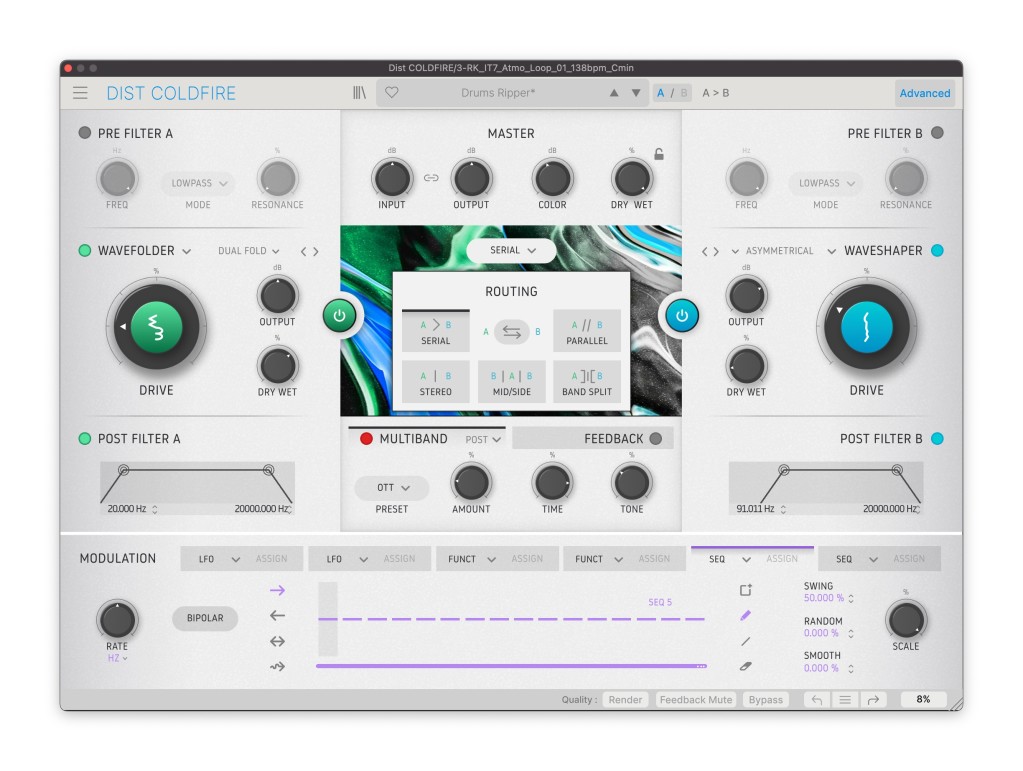Click the dry wet lock icon

658,154
